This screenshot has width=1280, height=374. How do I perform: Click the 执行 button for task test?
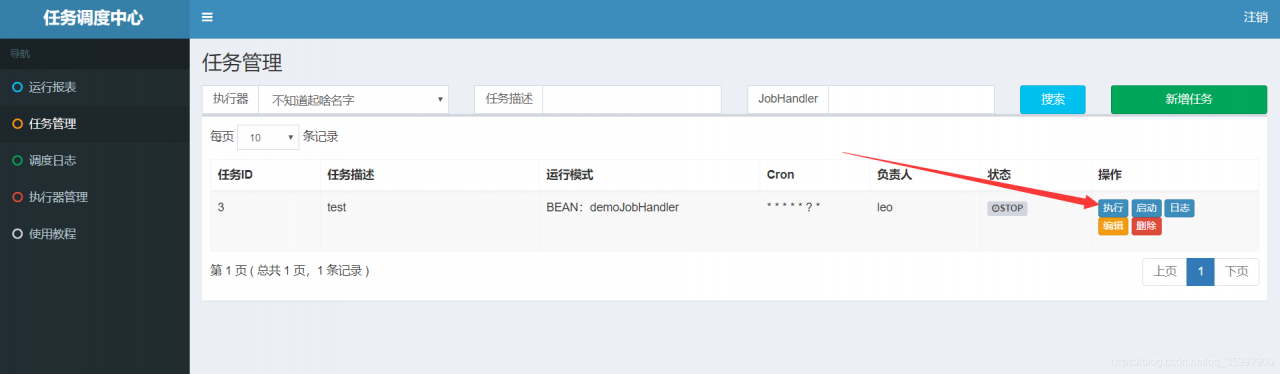pos(1113,208)
